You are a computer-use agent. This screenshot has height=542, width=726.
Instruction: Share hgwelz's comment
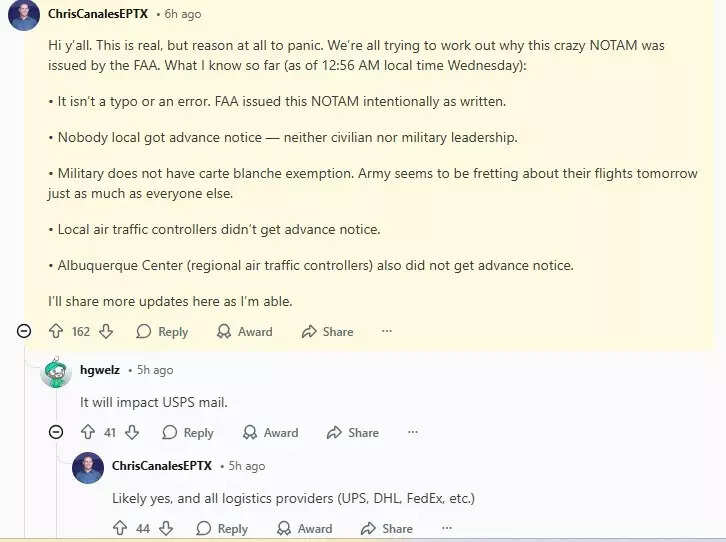[353, 433]
